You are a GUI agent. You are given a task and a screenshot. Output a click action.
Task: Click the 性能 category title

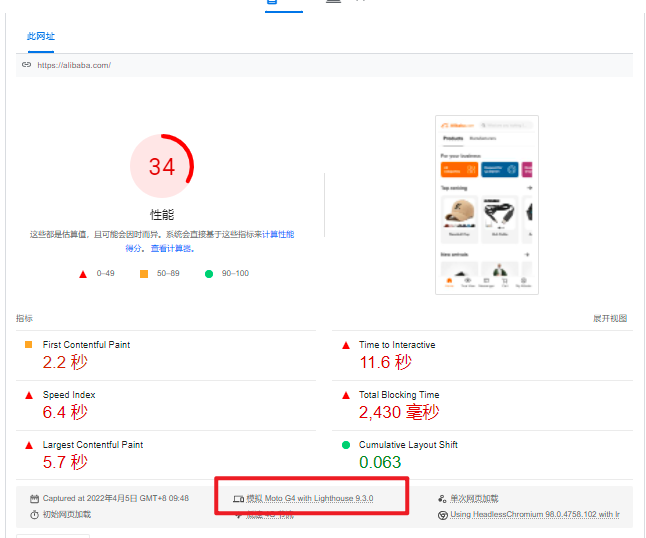click(x=162, y=215)
